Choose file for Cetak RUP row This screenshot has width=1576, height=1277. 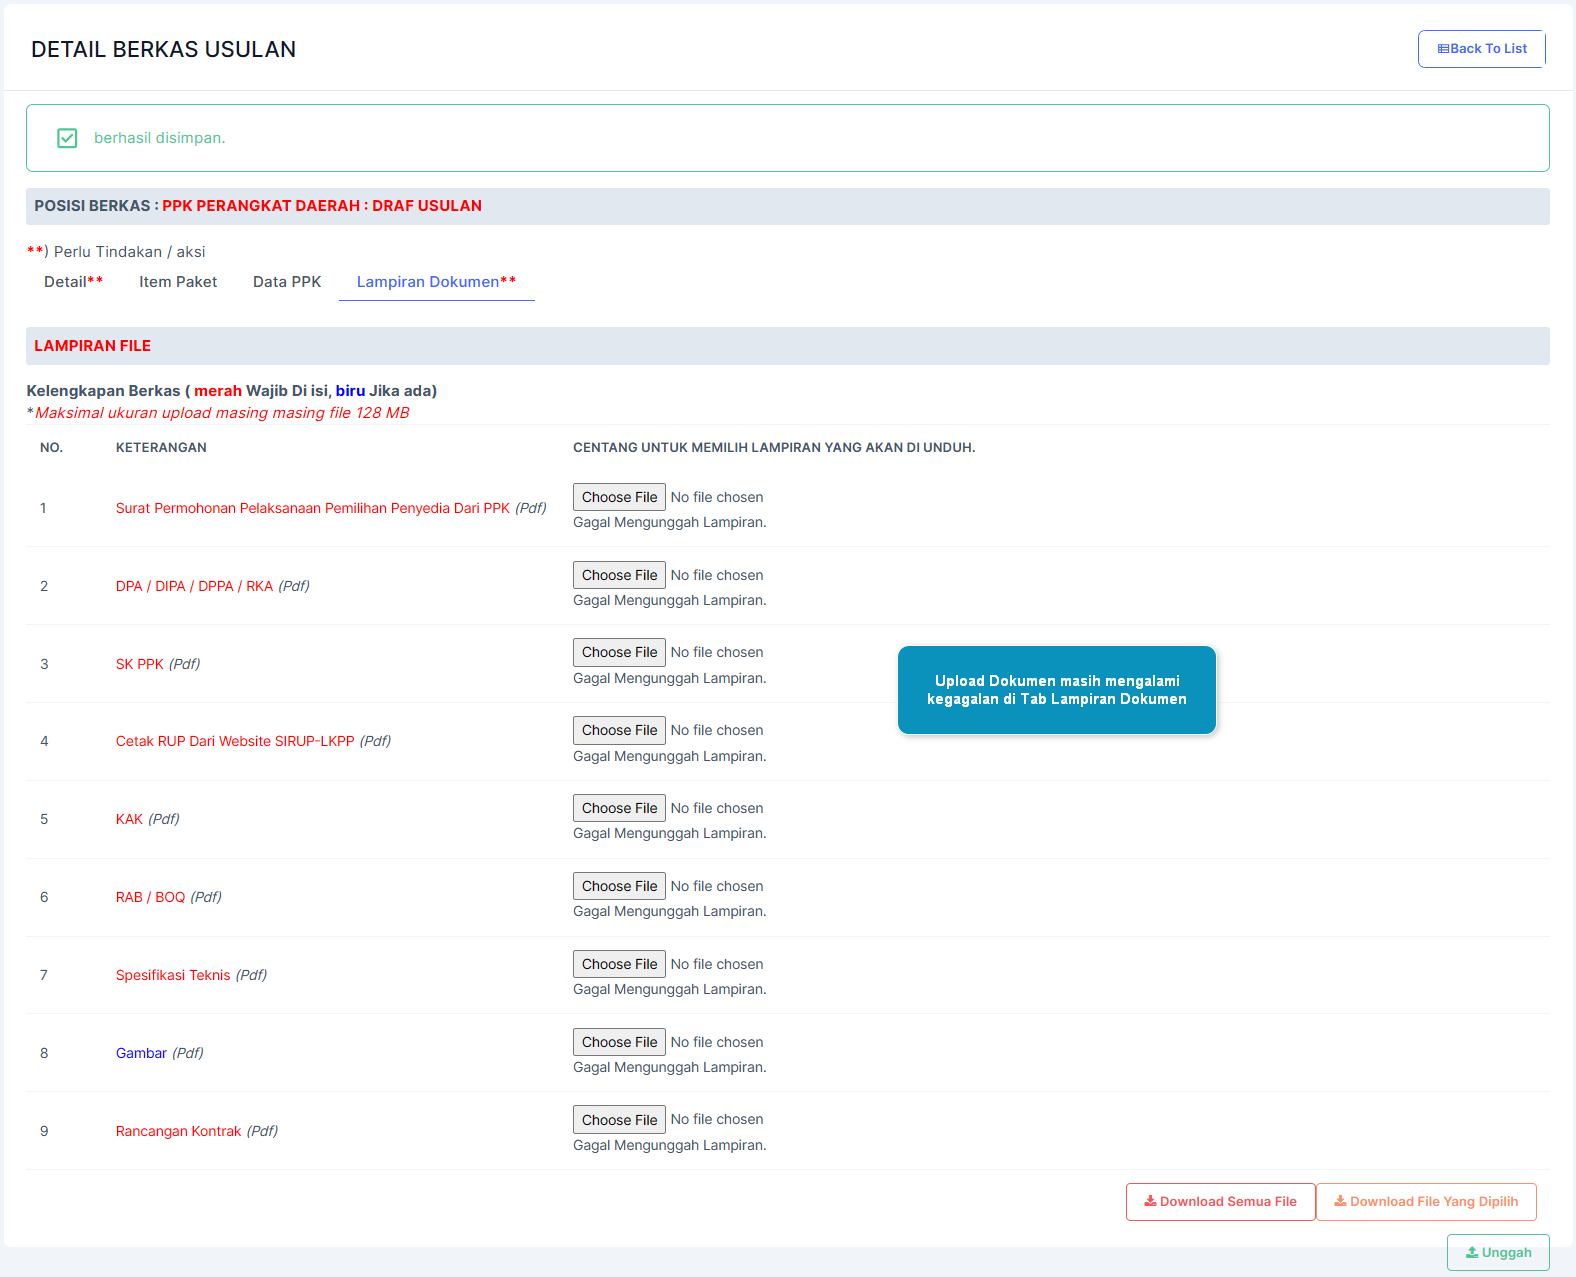pos(619,730)
